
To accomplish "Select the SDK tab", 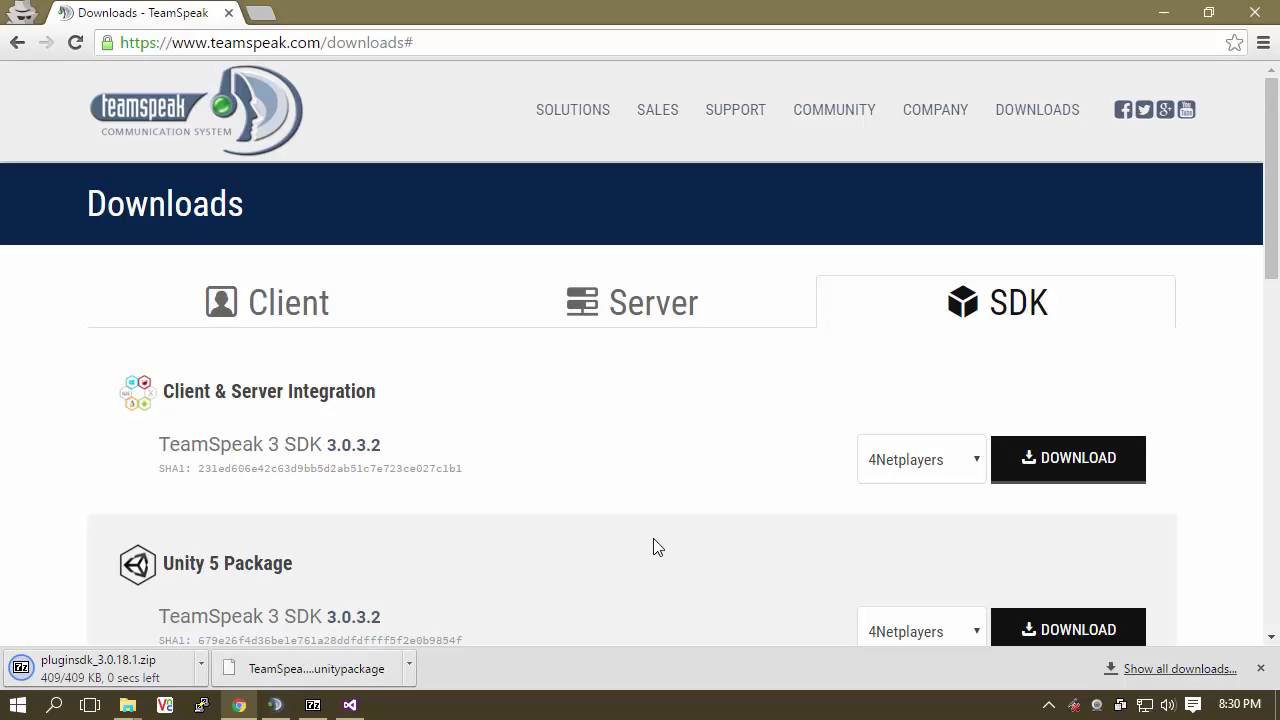I will coord(997,302).
